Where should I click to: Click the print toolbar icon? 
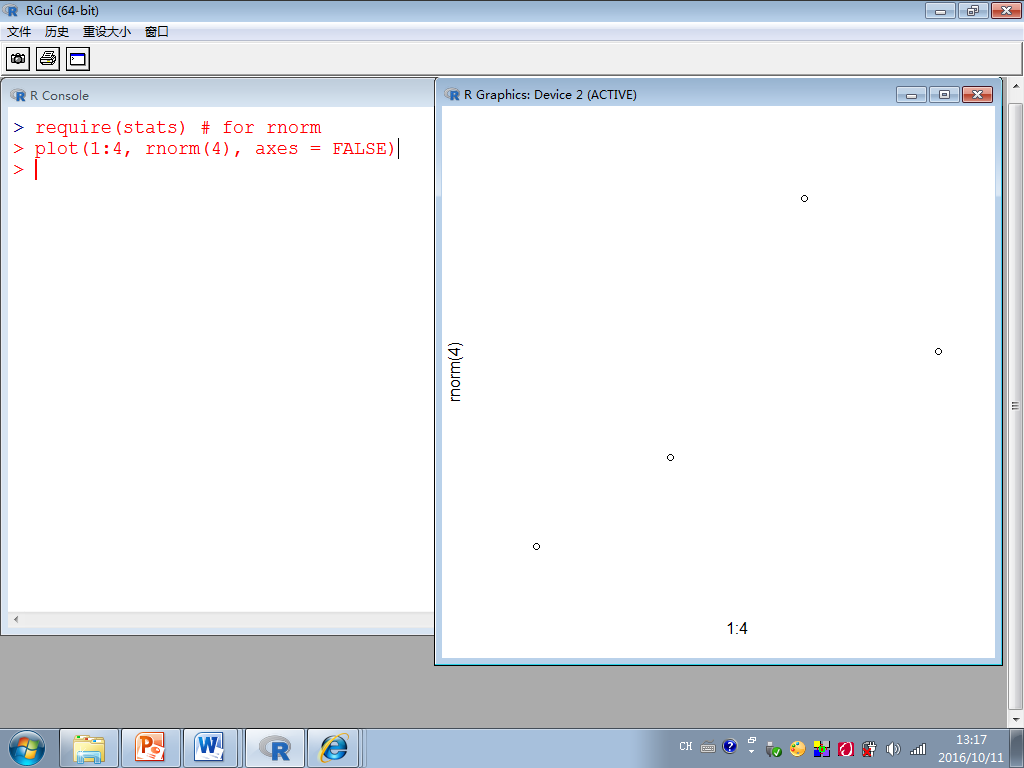[48, 59]
